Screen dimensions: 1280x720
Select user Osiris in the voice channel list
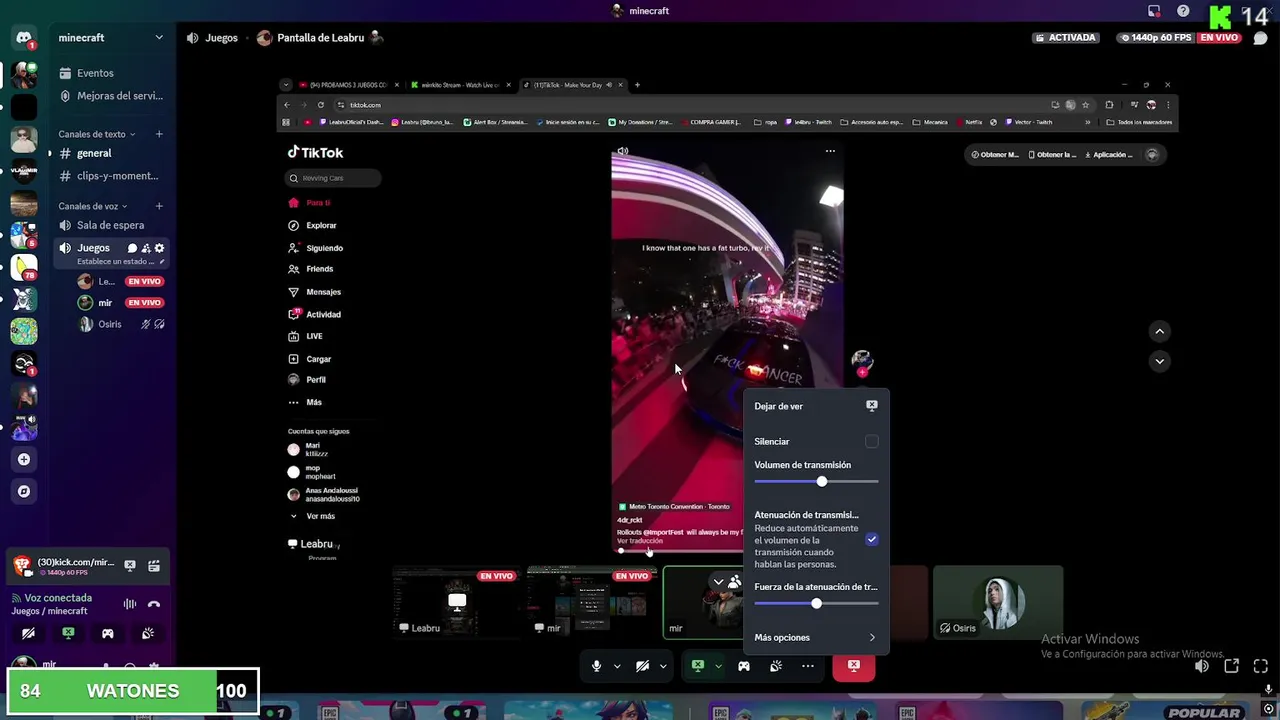pyautogui.click(x=120, y=324)
